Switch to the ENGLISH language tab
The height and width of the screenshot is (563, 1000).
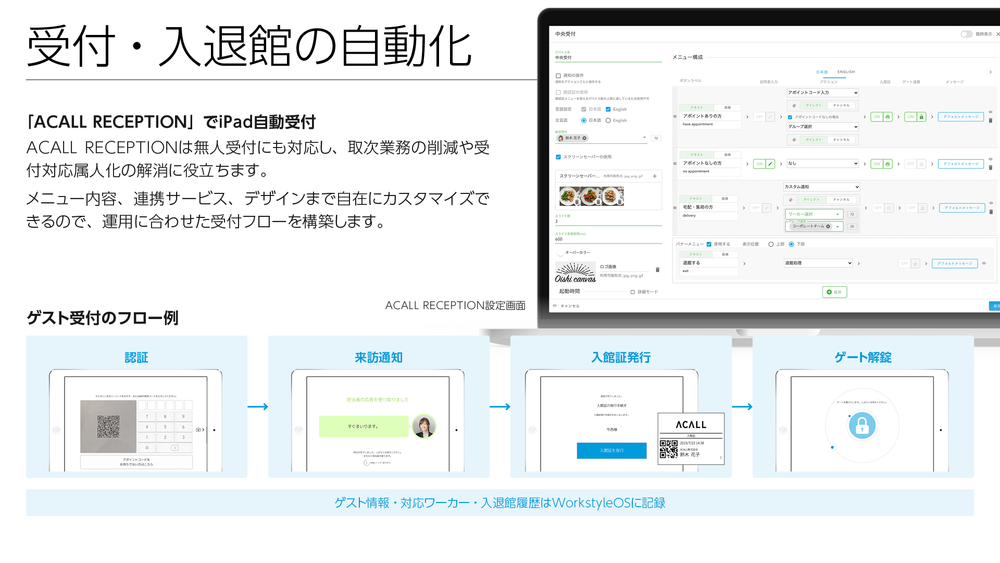(846, 72)
